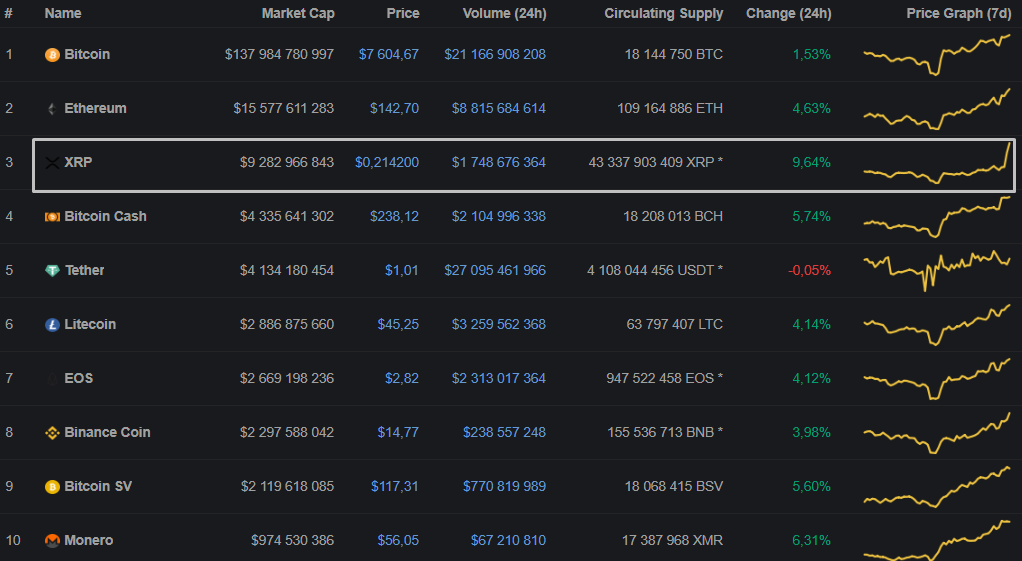Click the Ethereum logo icon
The width and height of the screenshot is (1022, 561).
52,109
